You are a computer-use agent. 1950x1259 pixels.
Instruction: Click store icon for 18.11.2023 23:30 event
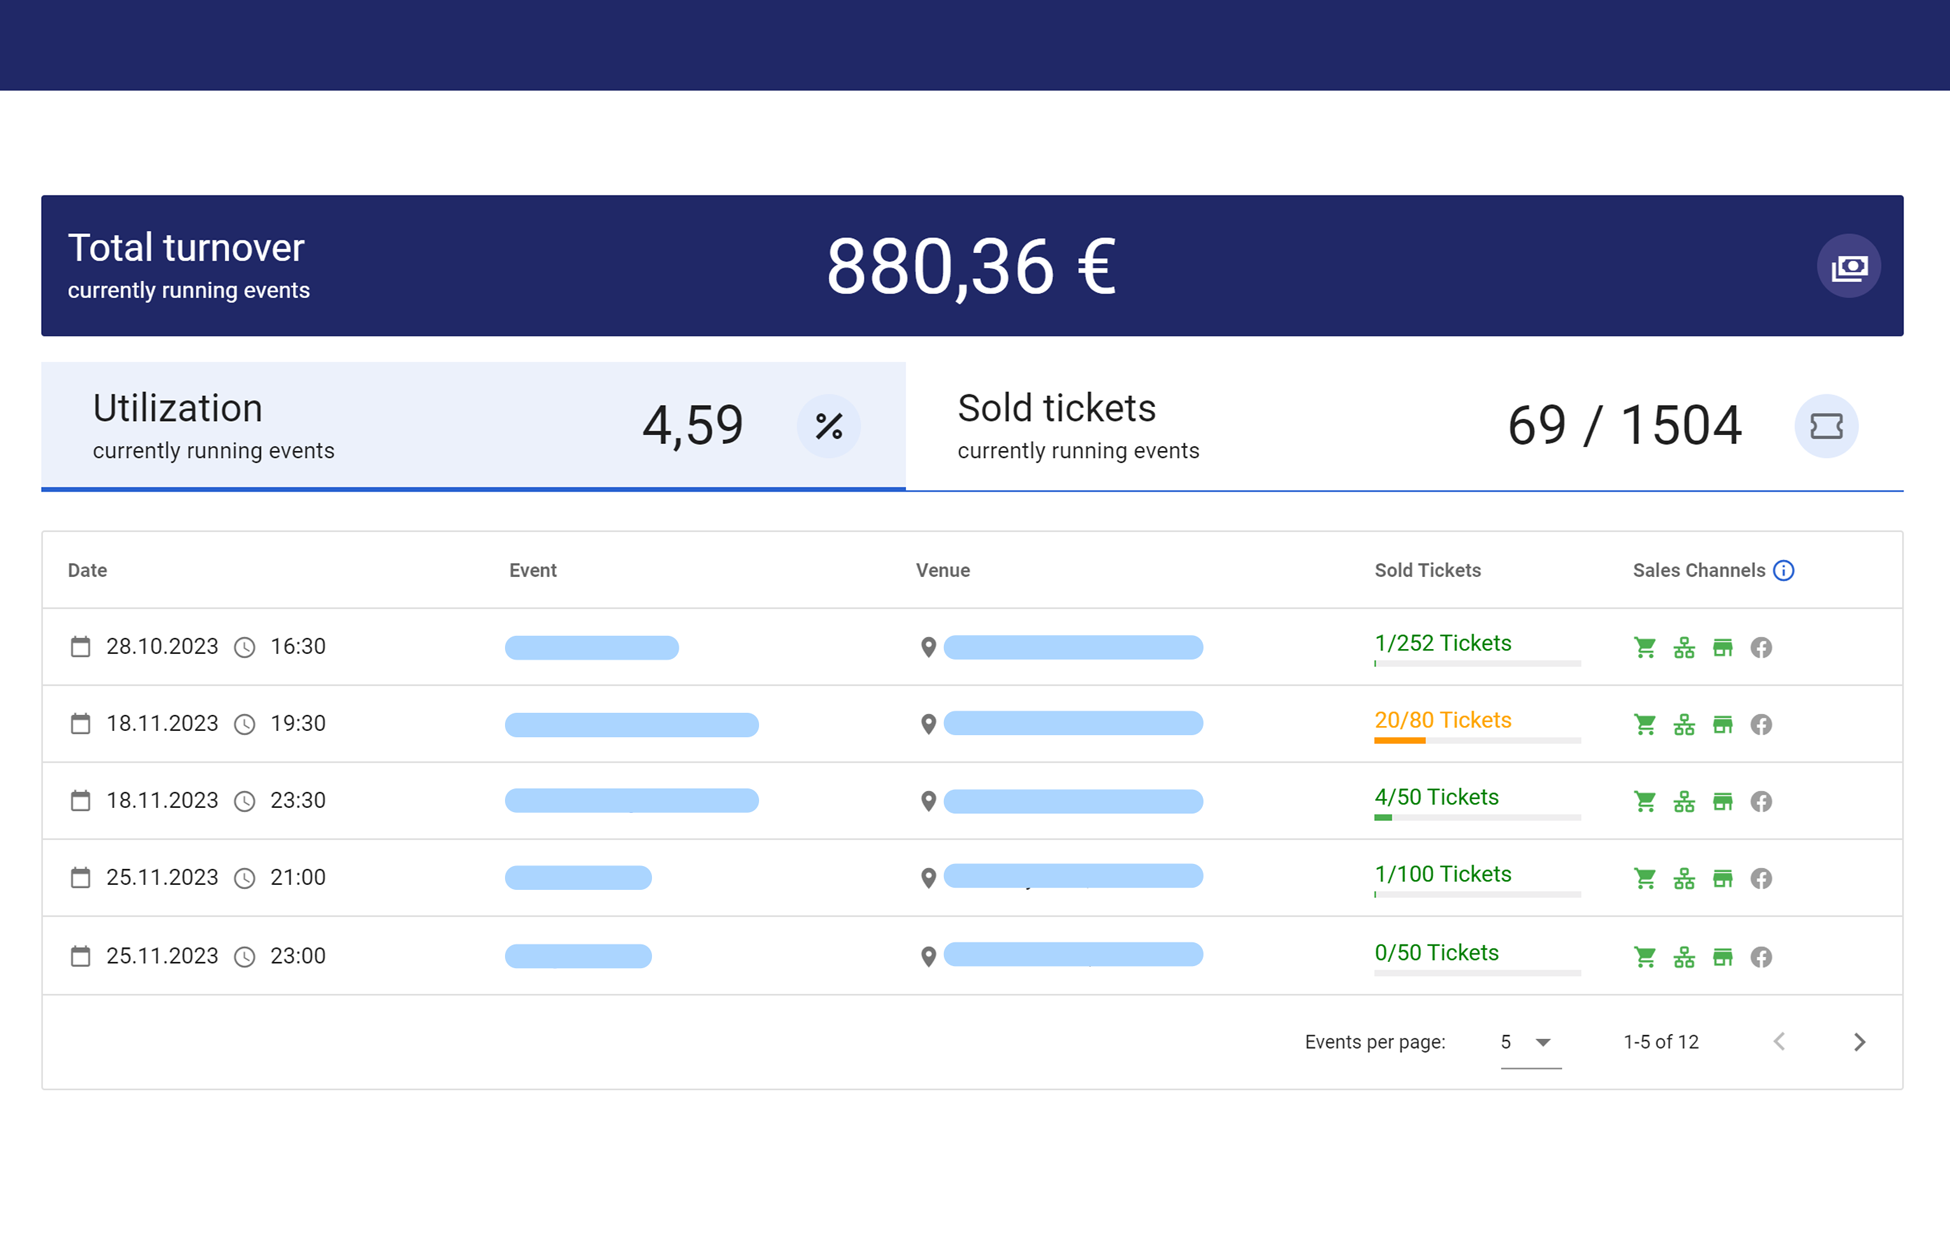pyautogui.click(x=1722, y=801)
